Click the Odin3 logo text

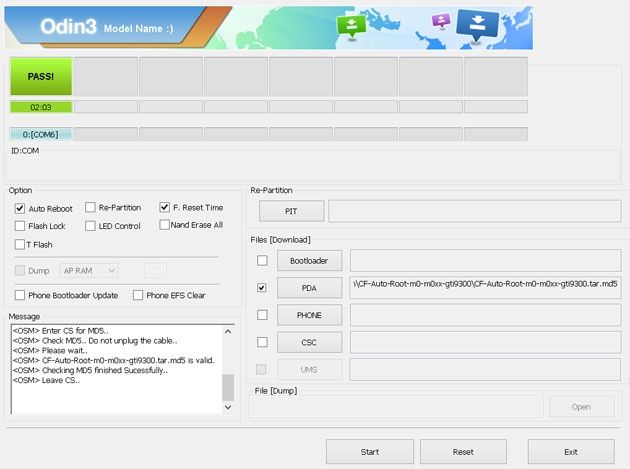[68, 27]
